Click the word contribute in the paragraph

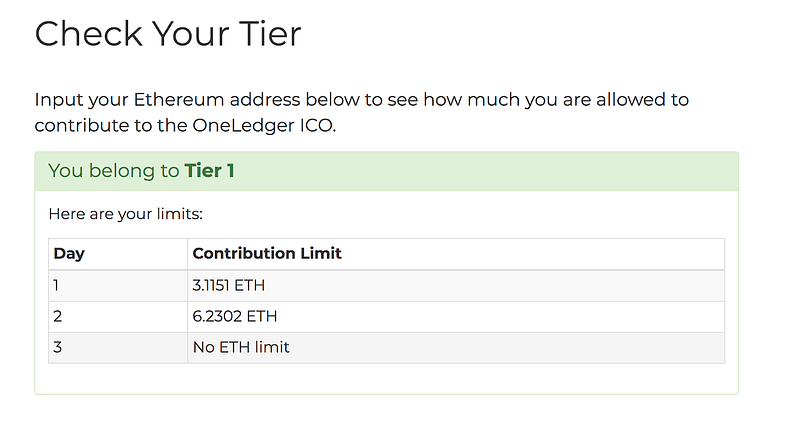82,125
